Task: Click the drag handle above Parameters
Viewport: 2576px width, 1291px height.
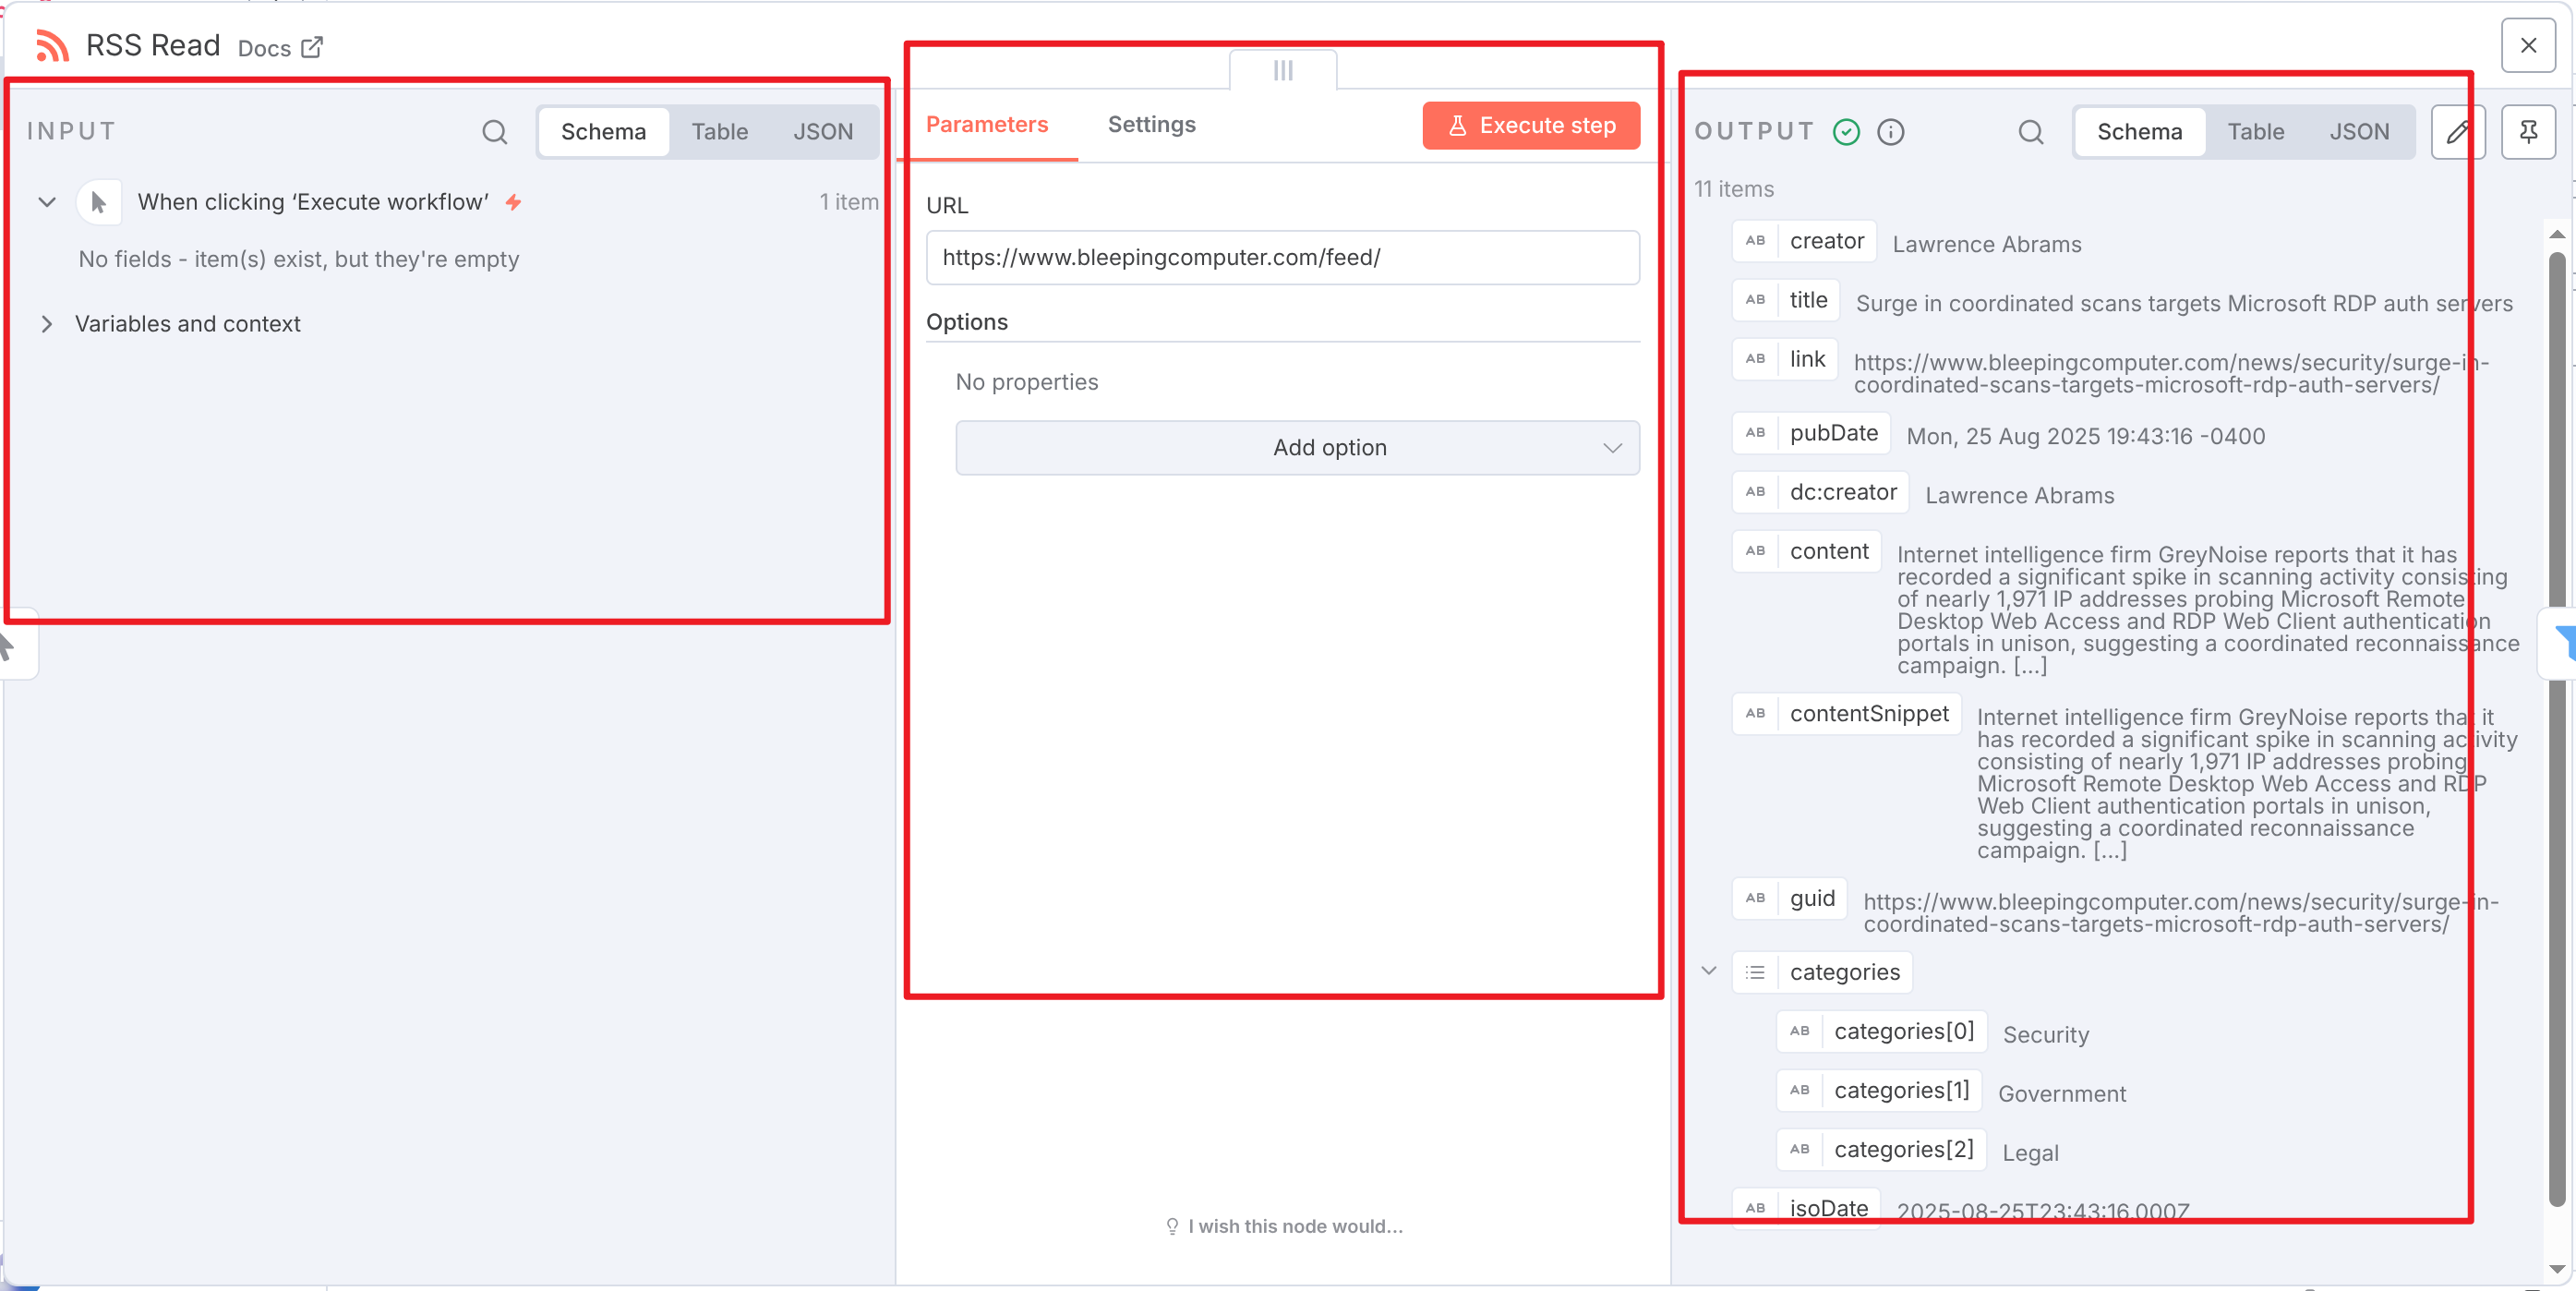Action: [1283, 70]
